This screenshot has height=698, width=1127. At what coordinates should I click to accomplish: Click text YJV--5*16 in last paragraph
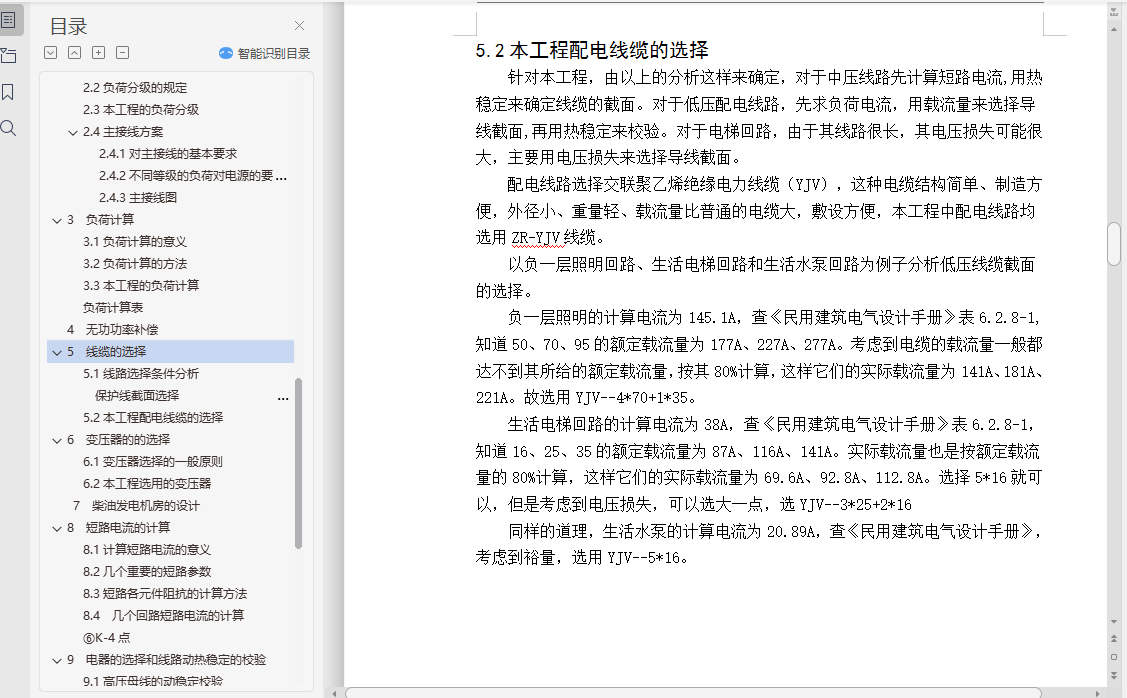point(643,558)
